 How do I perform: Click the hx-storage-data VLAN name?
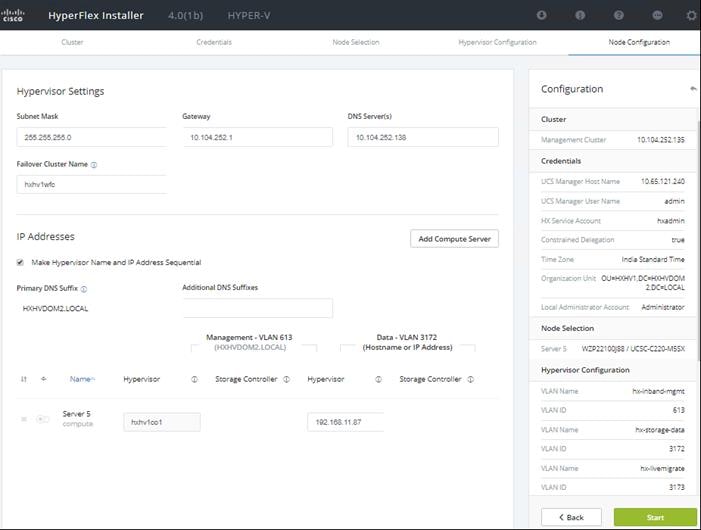(x=660, y=430)
